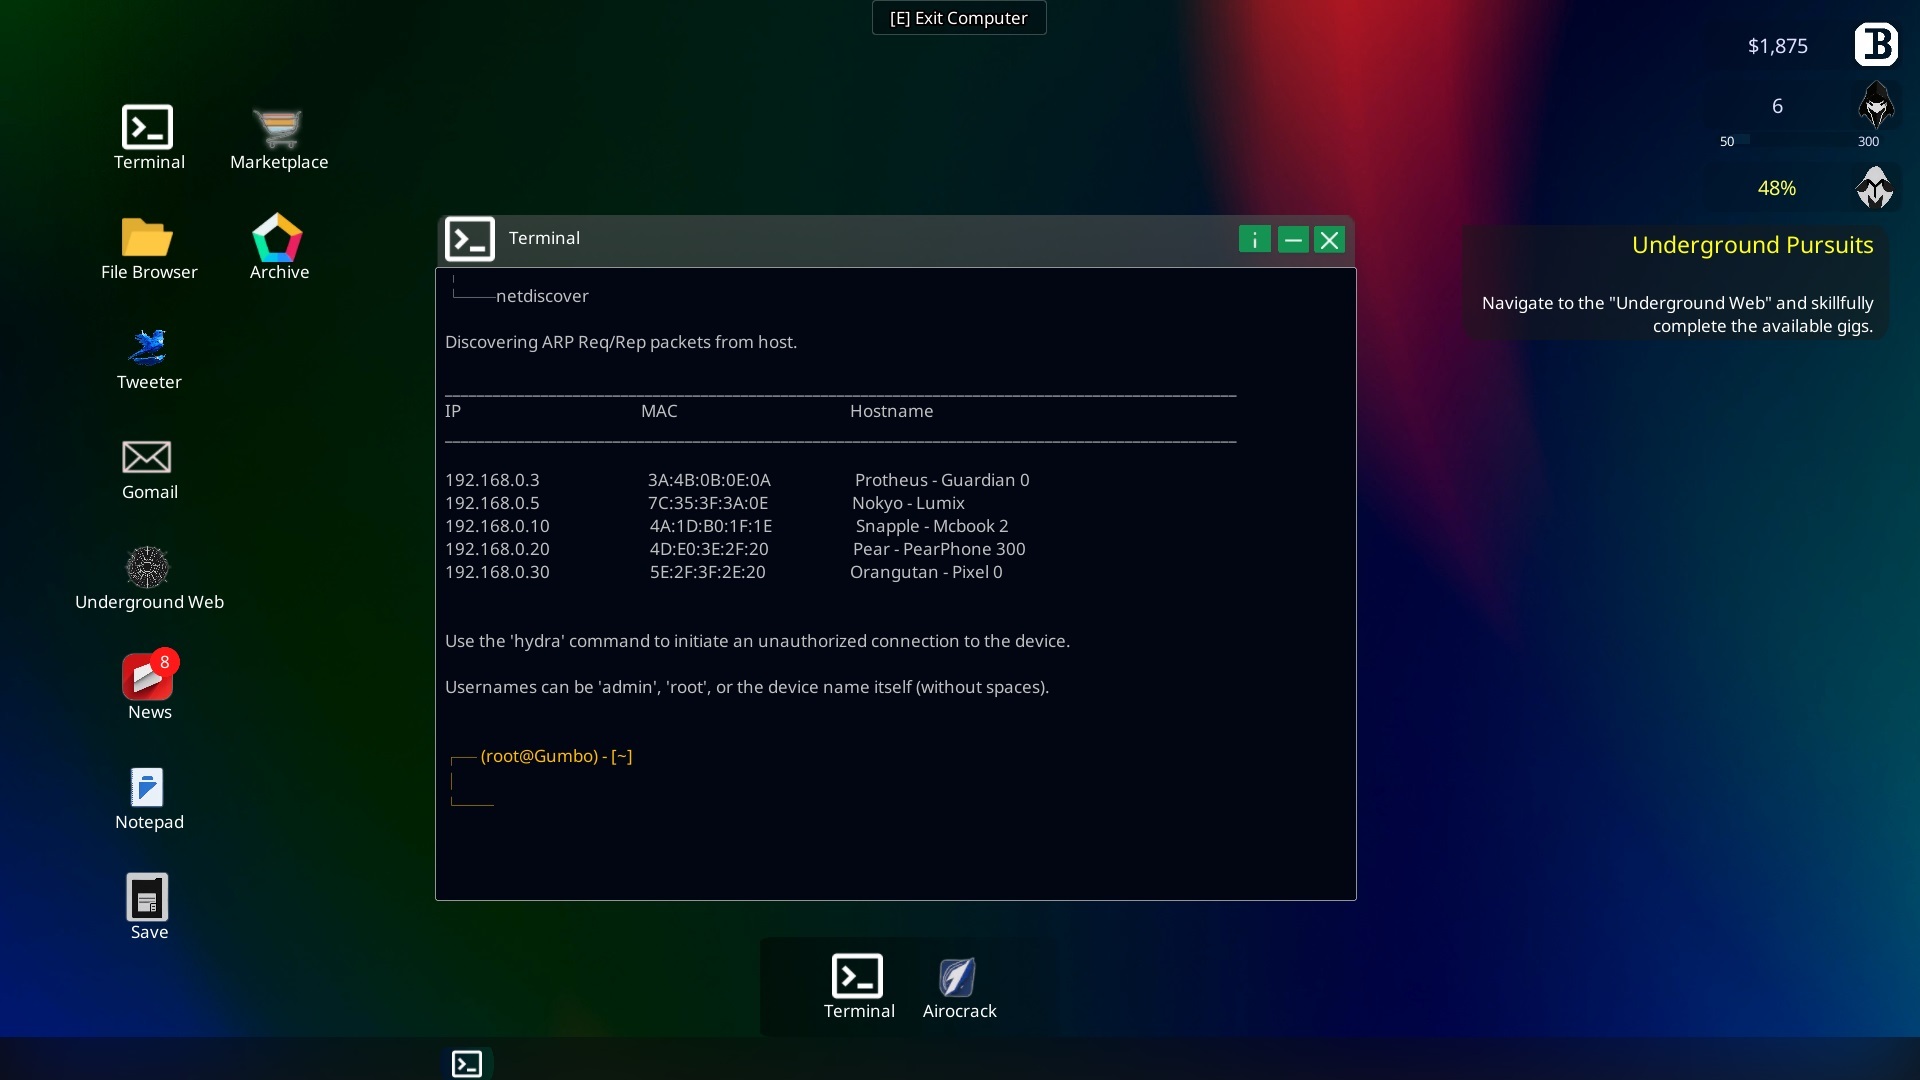Open the Archive application
This screenshot has width=1920, height=1080.
point(278,249)
